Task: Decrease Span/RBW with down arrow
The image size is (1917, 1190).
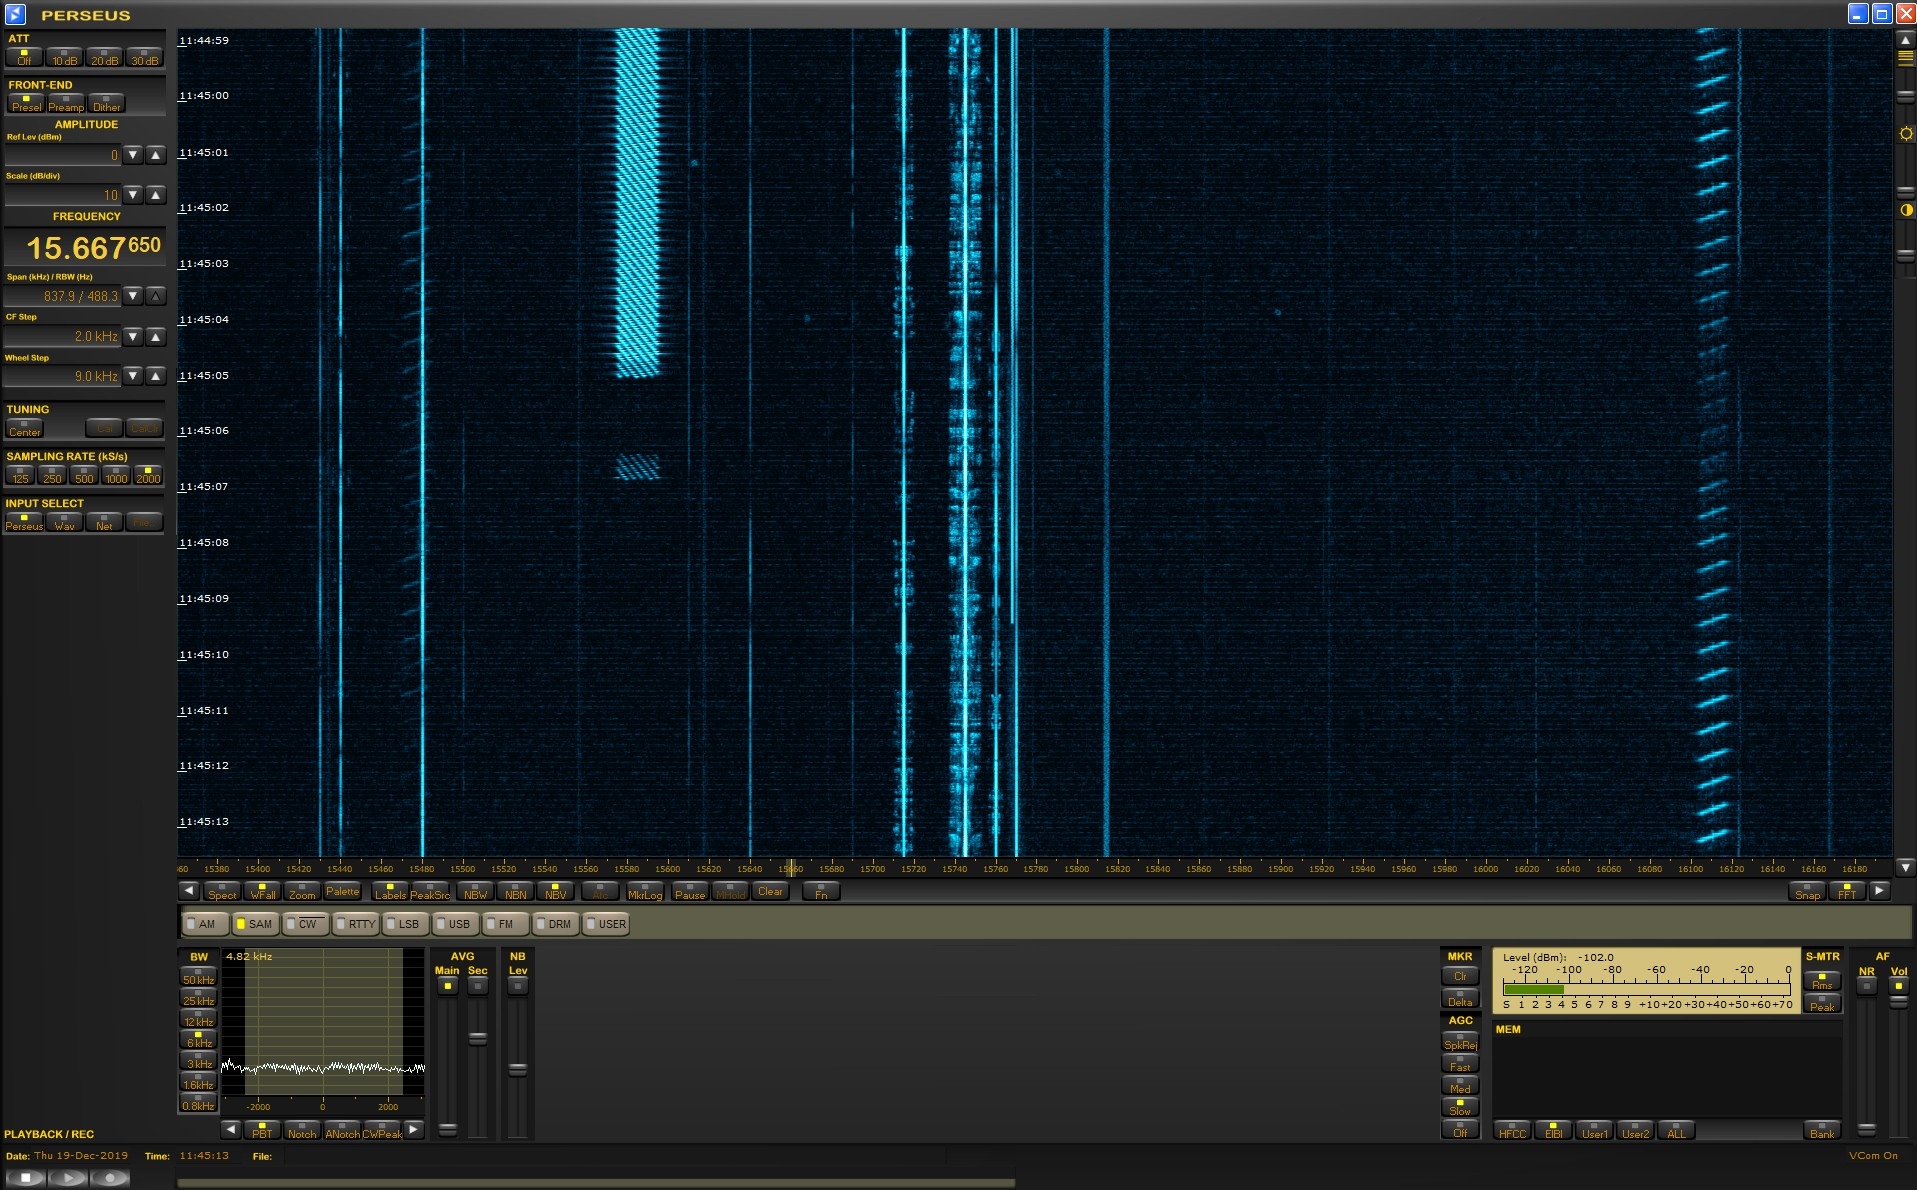Action: 133,296
